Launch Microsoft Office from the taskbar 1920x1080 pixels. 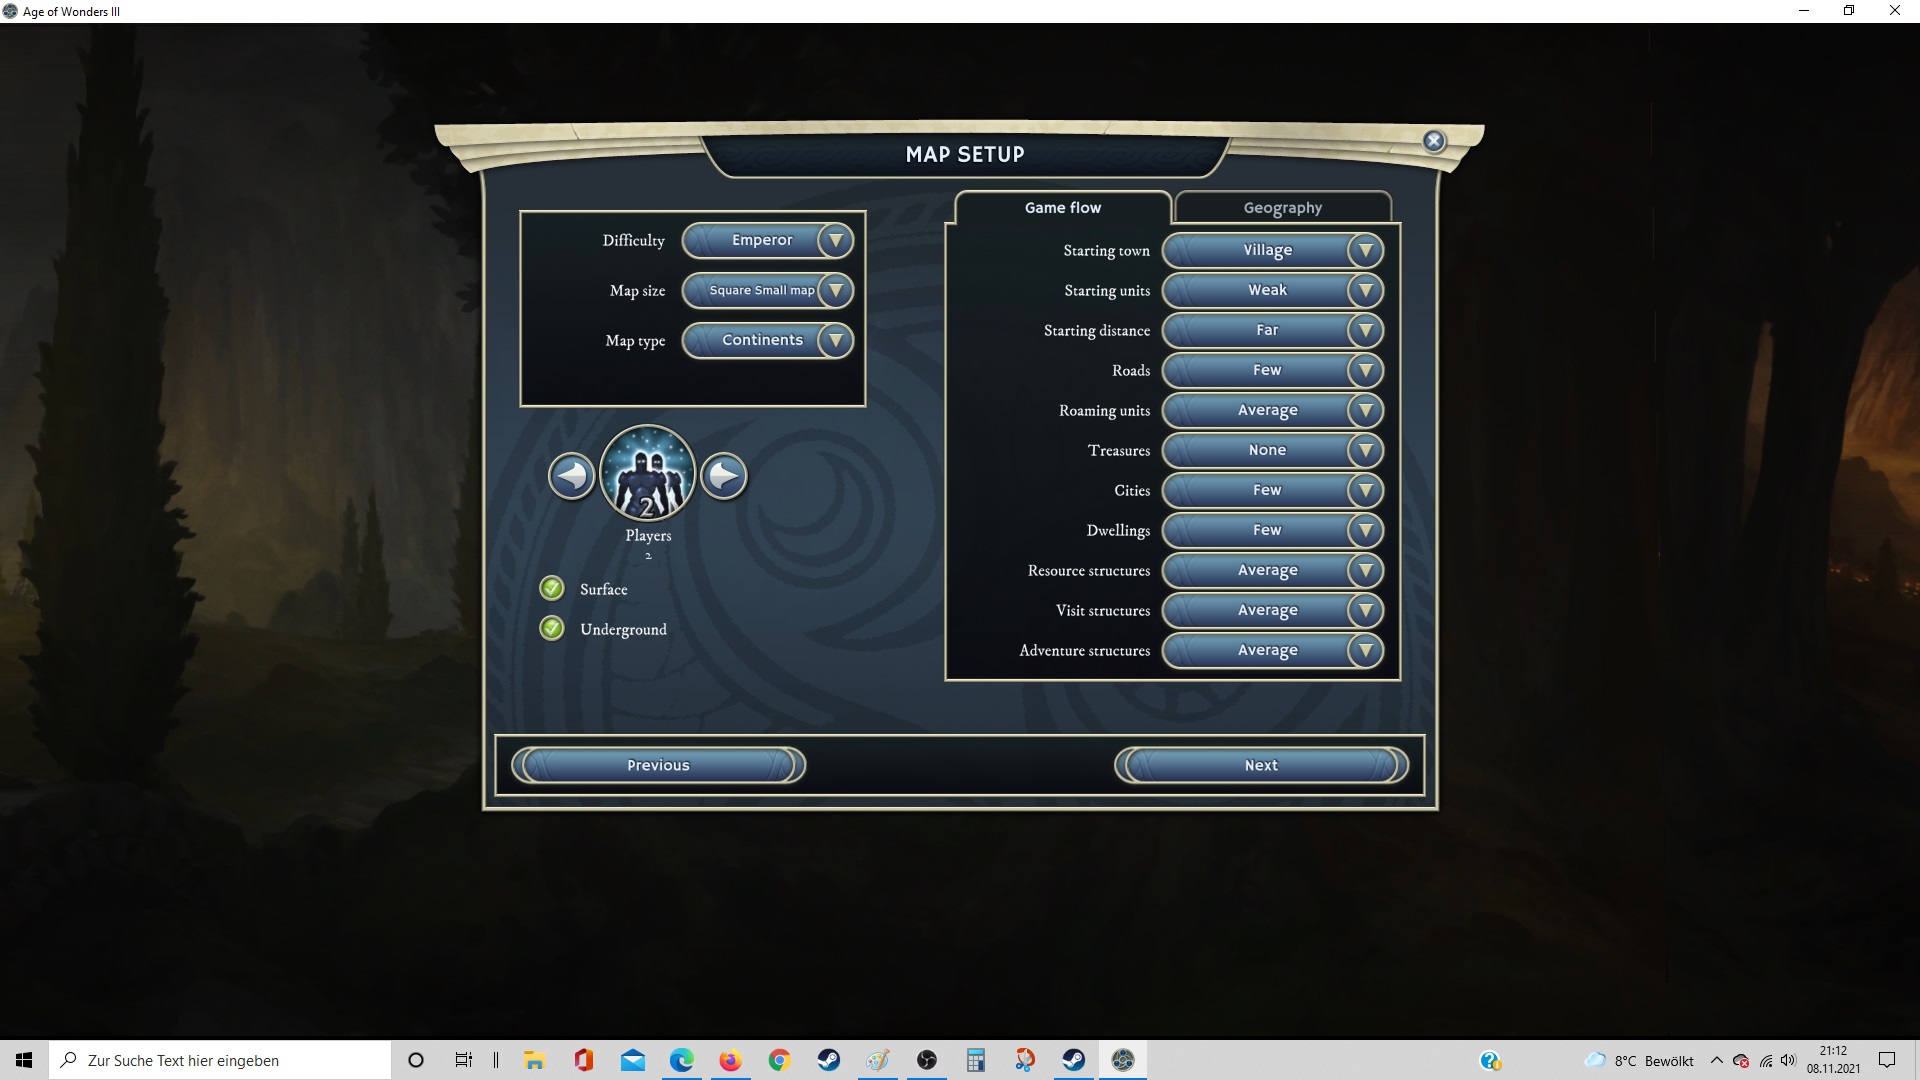coord(583,1060)
